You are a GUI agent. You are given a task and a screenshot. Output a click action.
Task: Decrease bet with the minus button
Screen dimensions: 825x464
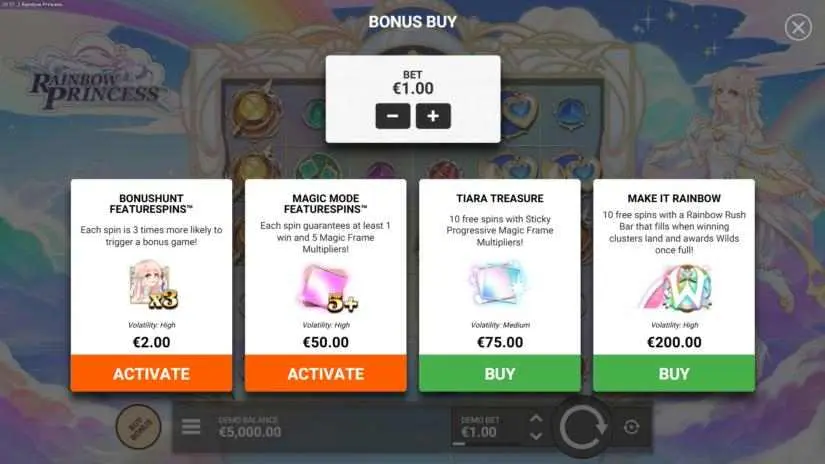(393, 116)
